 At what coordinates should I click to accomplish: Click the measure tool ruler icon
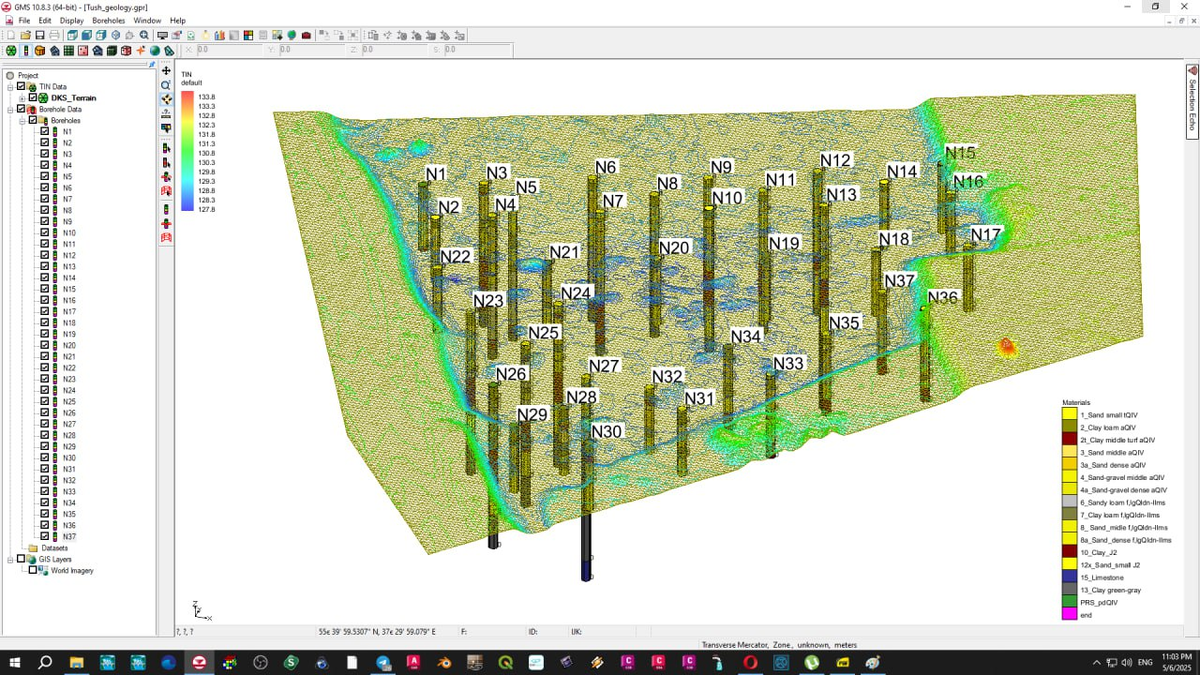(x=166, y=113)
